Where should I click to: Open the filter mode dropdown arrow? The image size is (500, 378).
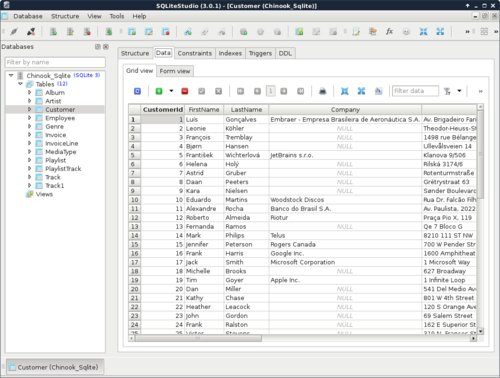[x=459, y=91]
